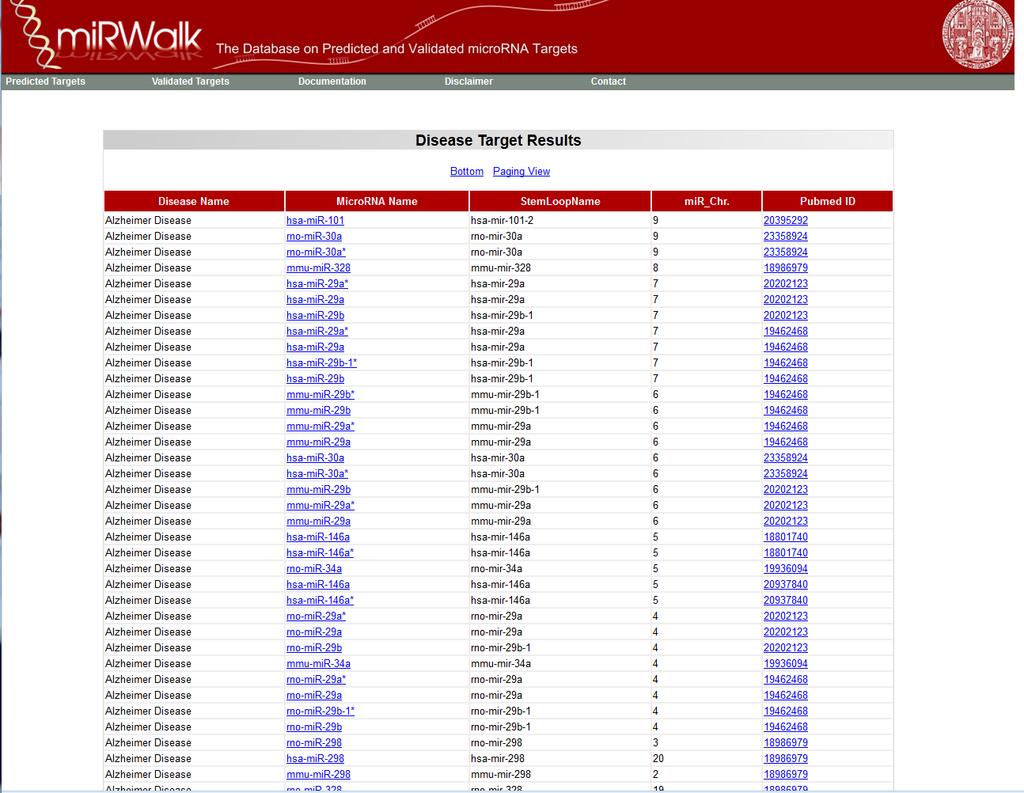Image resolution: width=1024 pixels, height=793 pixels.
Task: Open the Predicted Targets menu
Action: [46, 82]
